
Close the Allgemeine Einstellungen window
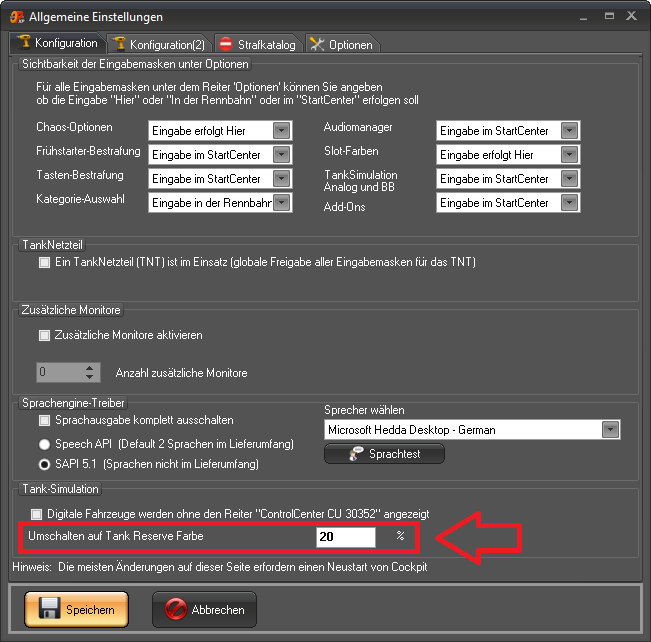pos(631,16)
